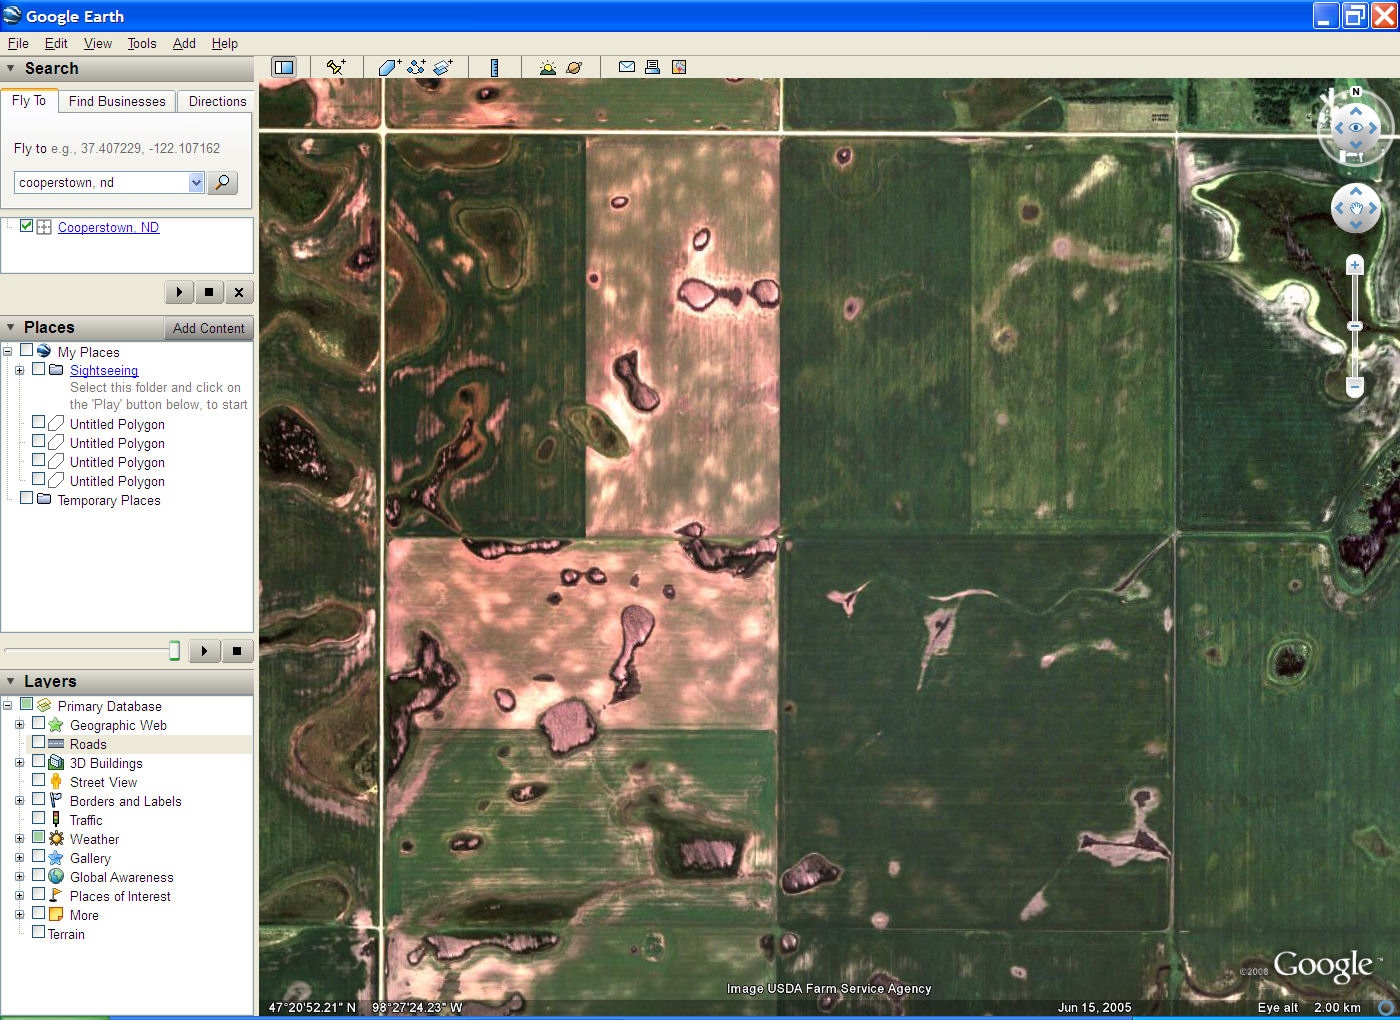This screenshot has width=1400, height=1020.
Task: Open the View menu
Action: coord(98,43)
